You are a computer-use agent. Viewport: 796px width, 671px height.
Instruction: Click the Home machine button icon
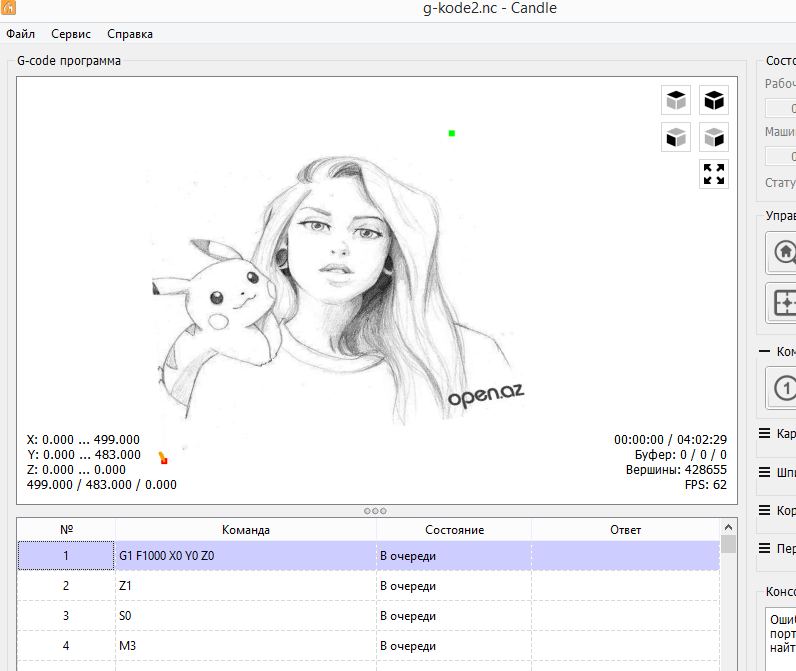[x=783, y=253]
